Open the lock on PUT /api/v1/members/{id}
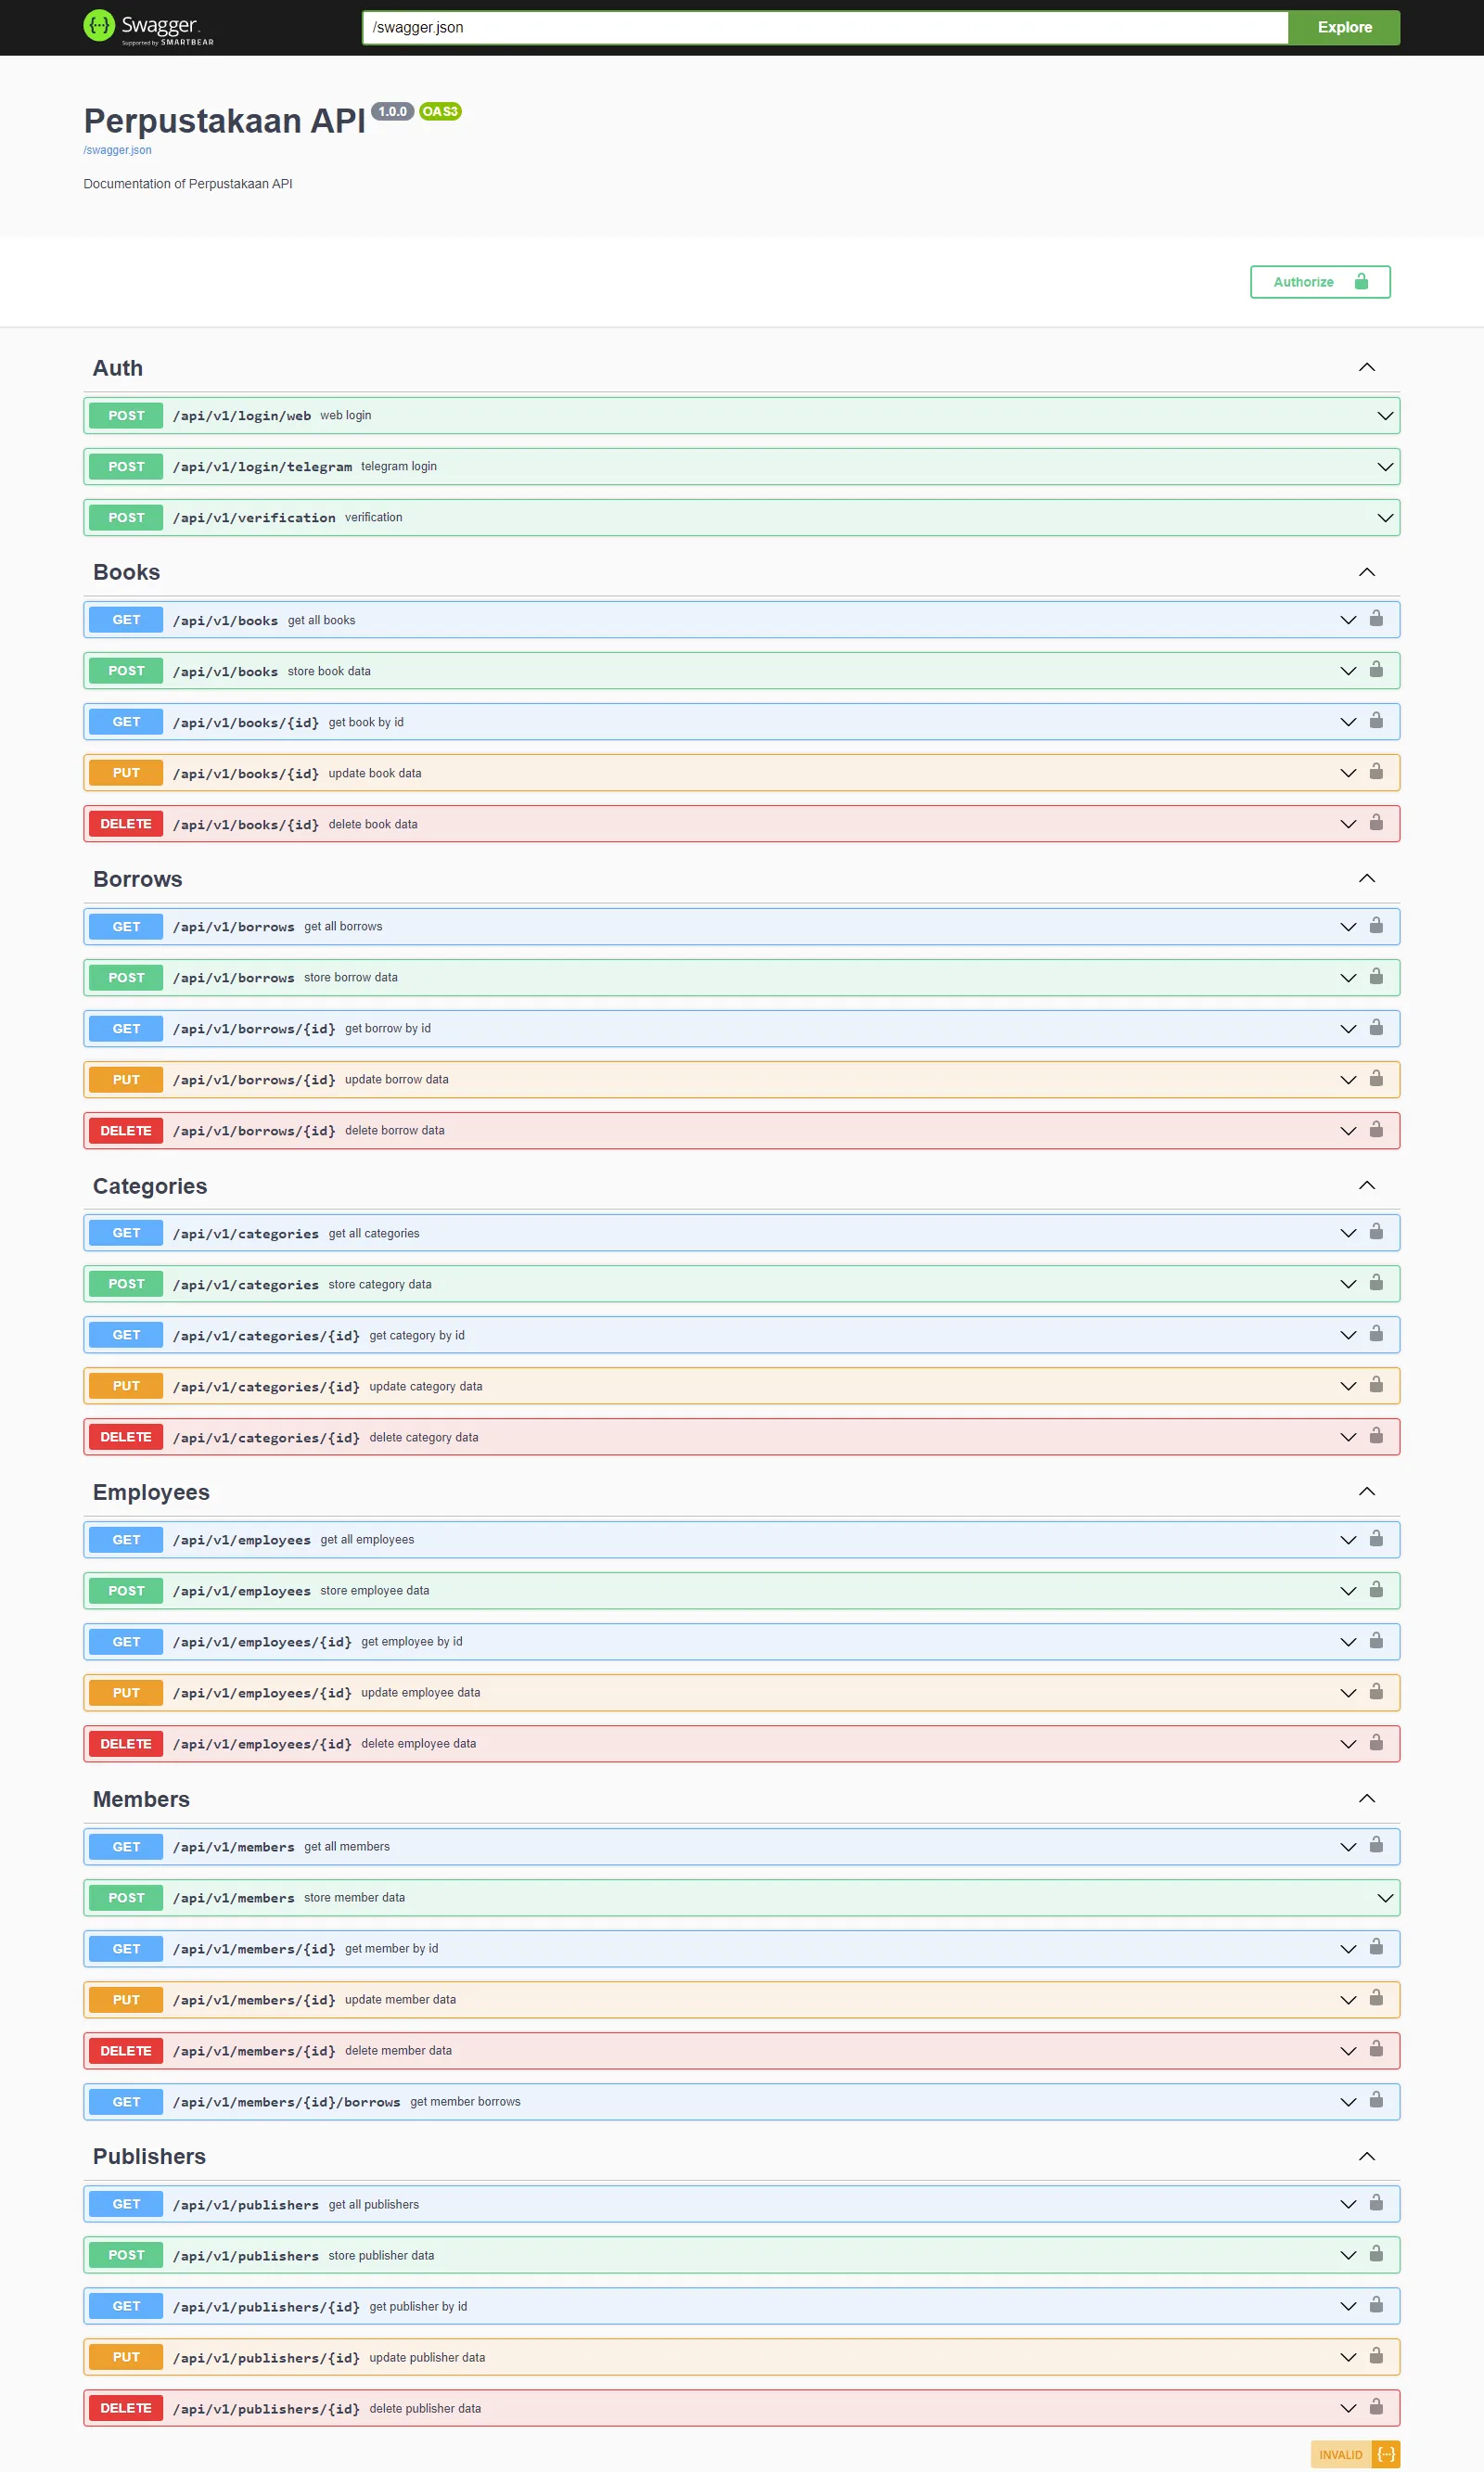The height and width of the screenshot is (2472, 1484). pyautogui.click(x=1376, y=1999)
